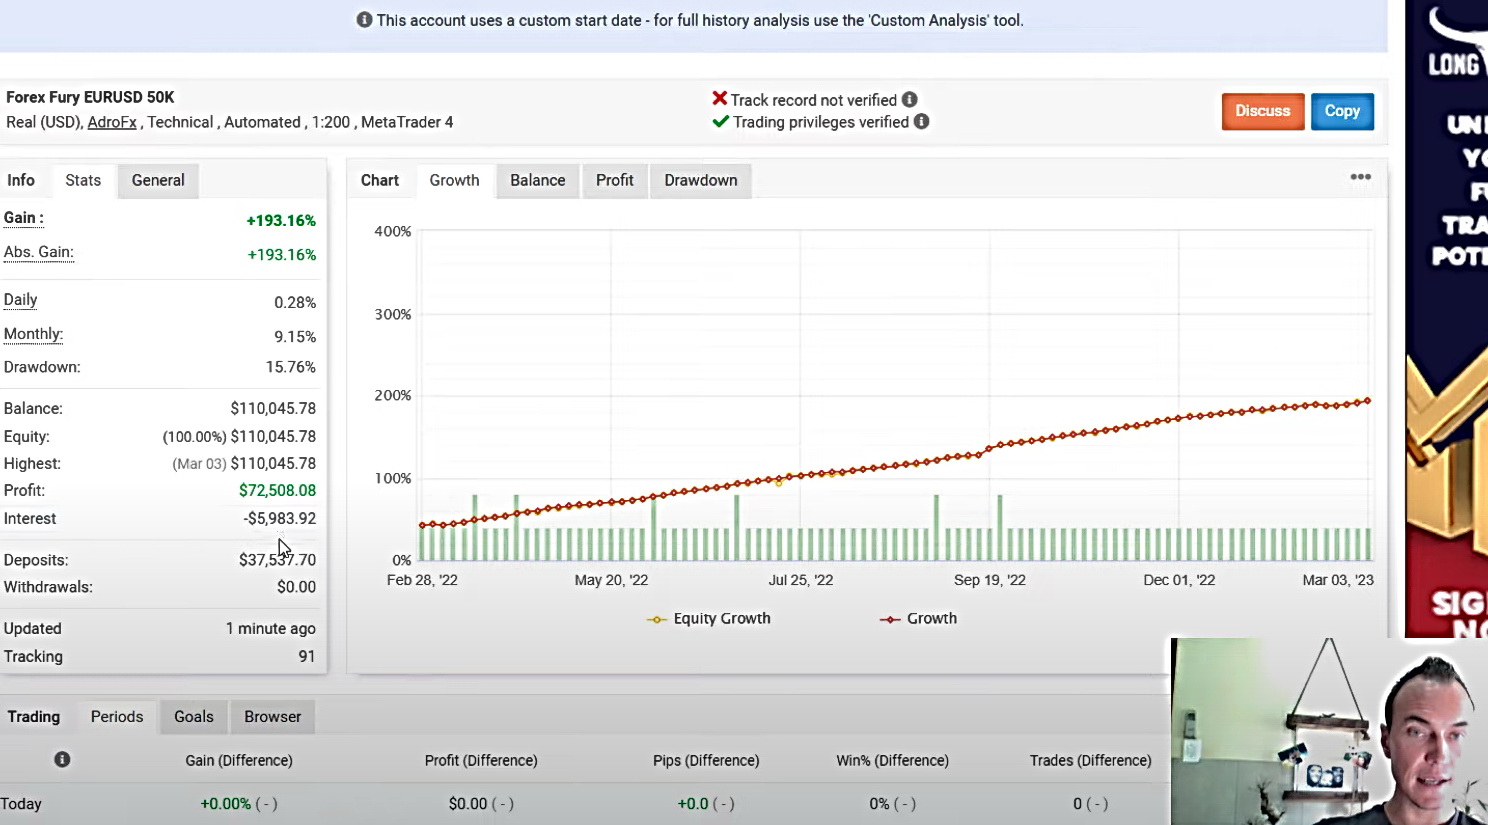The image size is (1488, 825).
Task: Click the Today row label
Action: (x=21, y=803)
